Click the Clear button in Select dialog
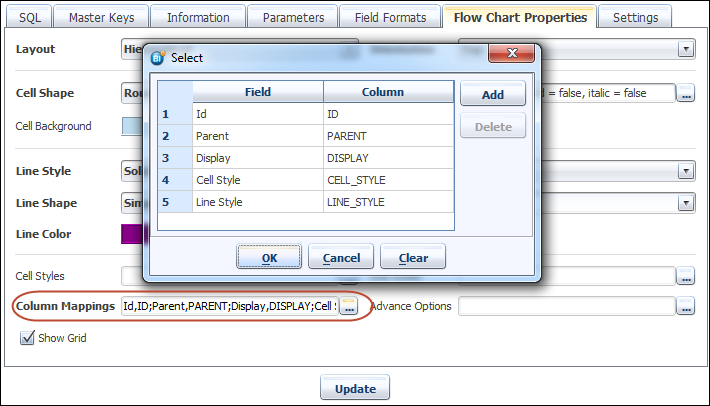 coord(413,257)
